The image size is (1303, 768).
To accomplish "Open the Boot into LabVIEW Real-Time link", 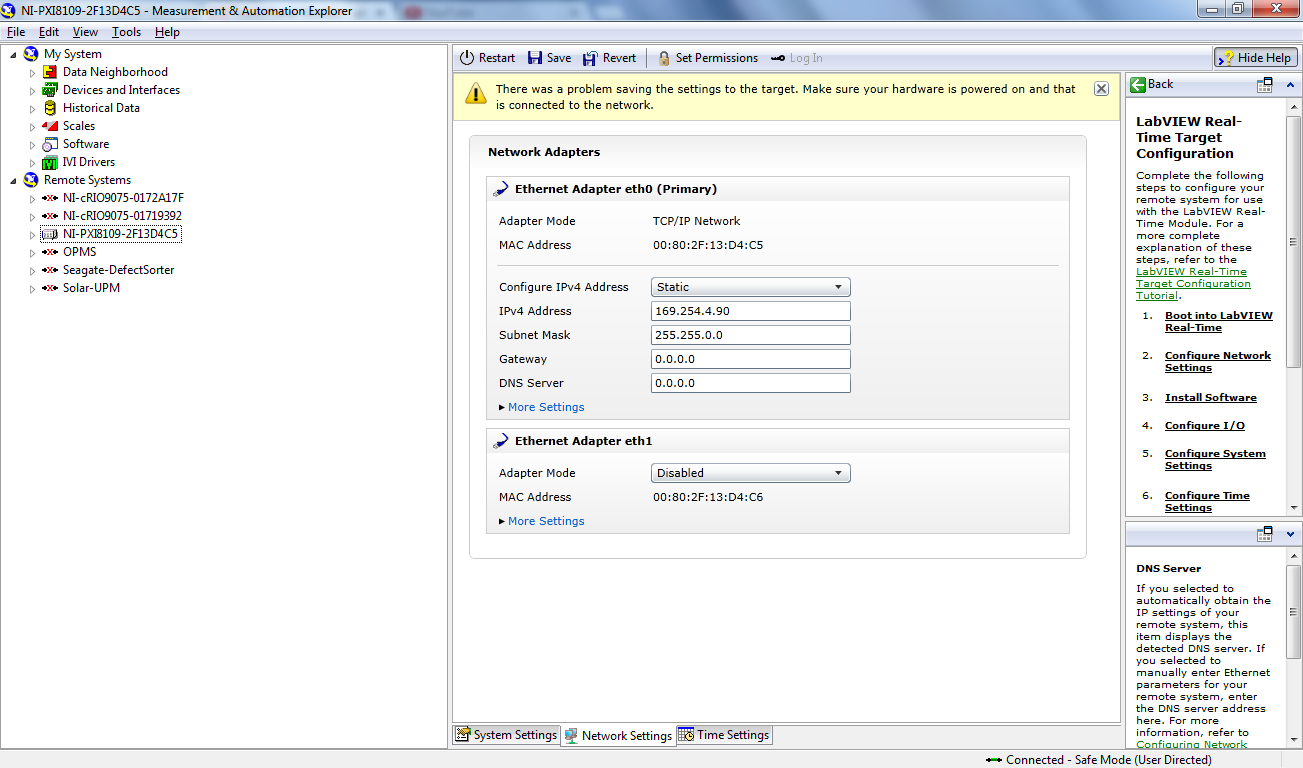I will 1218,321.
